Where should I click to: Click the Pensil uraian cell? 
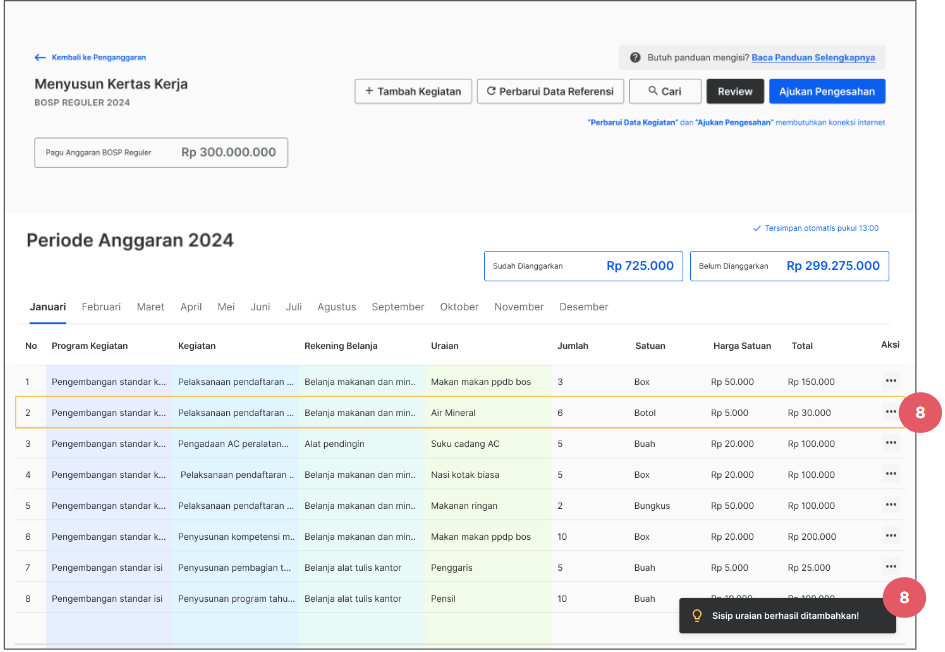443,598
